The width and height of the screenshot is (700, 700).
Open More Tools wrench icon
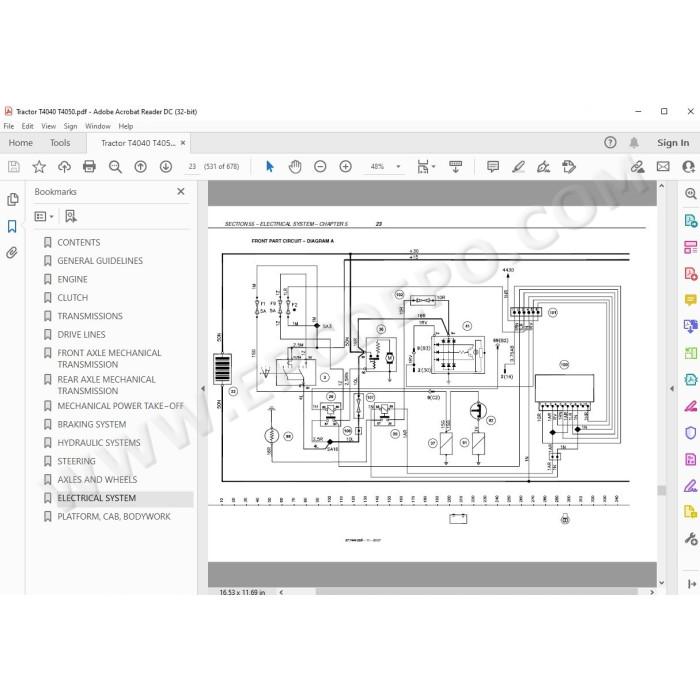[x=691, y=539]
